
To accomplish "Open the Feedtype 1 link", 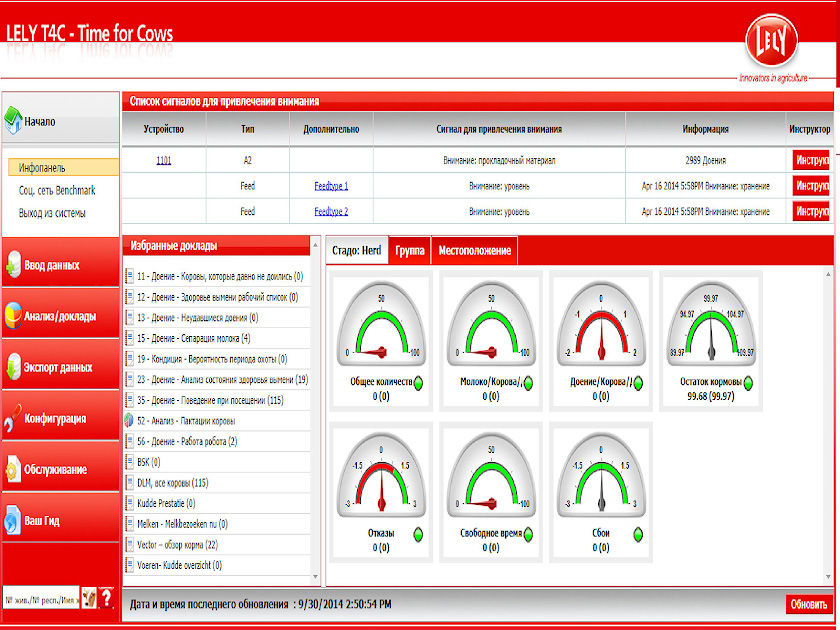I will 331,186.
